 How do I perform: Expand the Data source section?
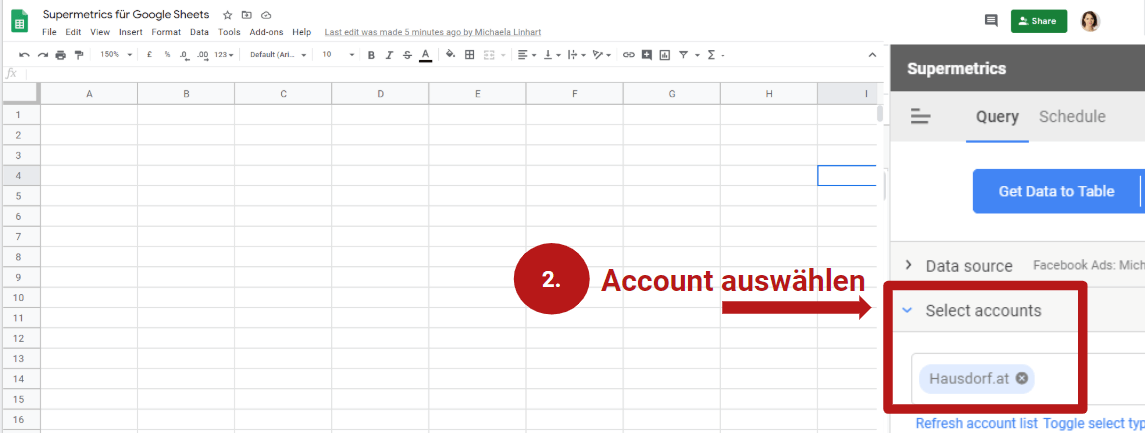908,265
